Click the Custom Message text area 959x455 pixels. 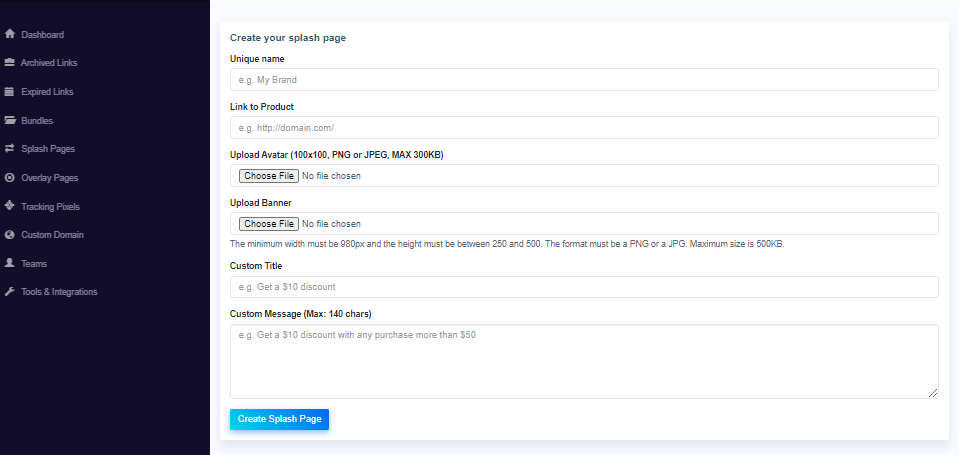point(584,361)
